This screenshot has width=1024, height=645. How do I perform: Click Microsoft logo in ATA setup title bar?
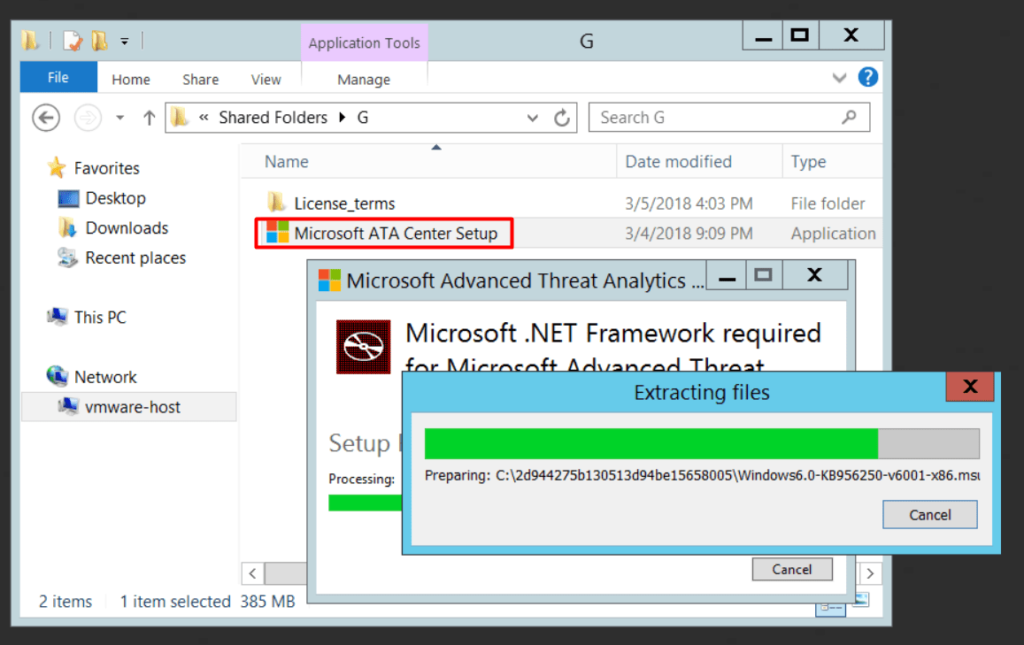tap(329, 281)
